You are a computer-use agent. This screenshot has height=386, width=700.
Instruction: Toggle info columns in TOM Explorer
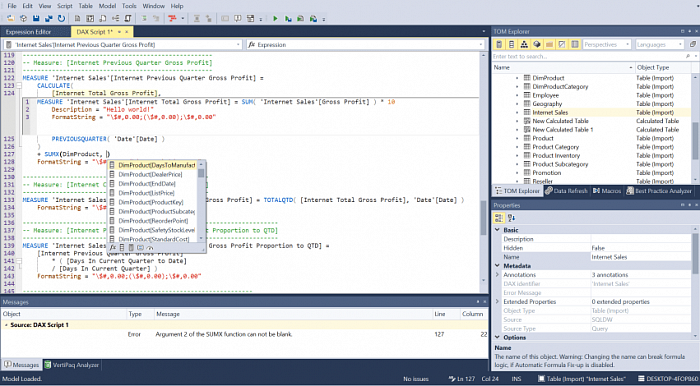575,44
